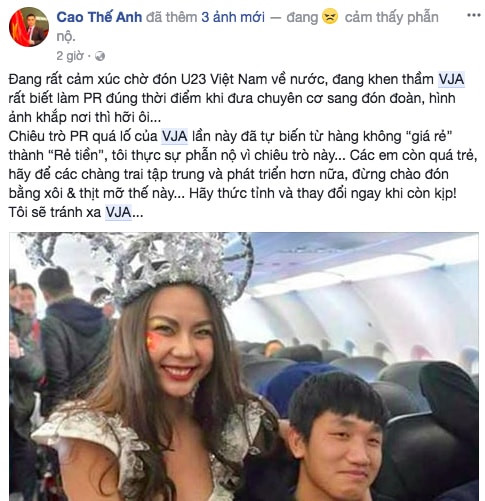Click VJA tag after "quá lố của"
The image size is (485, 501).
point(175,136)
